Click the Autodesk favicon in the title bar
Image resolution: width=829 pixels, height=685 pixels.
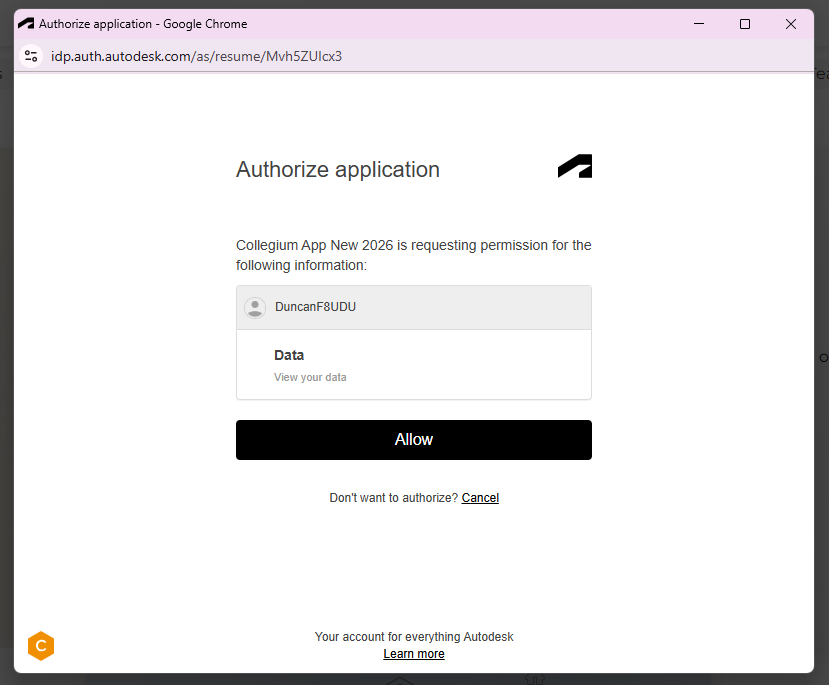(x=26, y=24)
